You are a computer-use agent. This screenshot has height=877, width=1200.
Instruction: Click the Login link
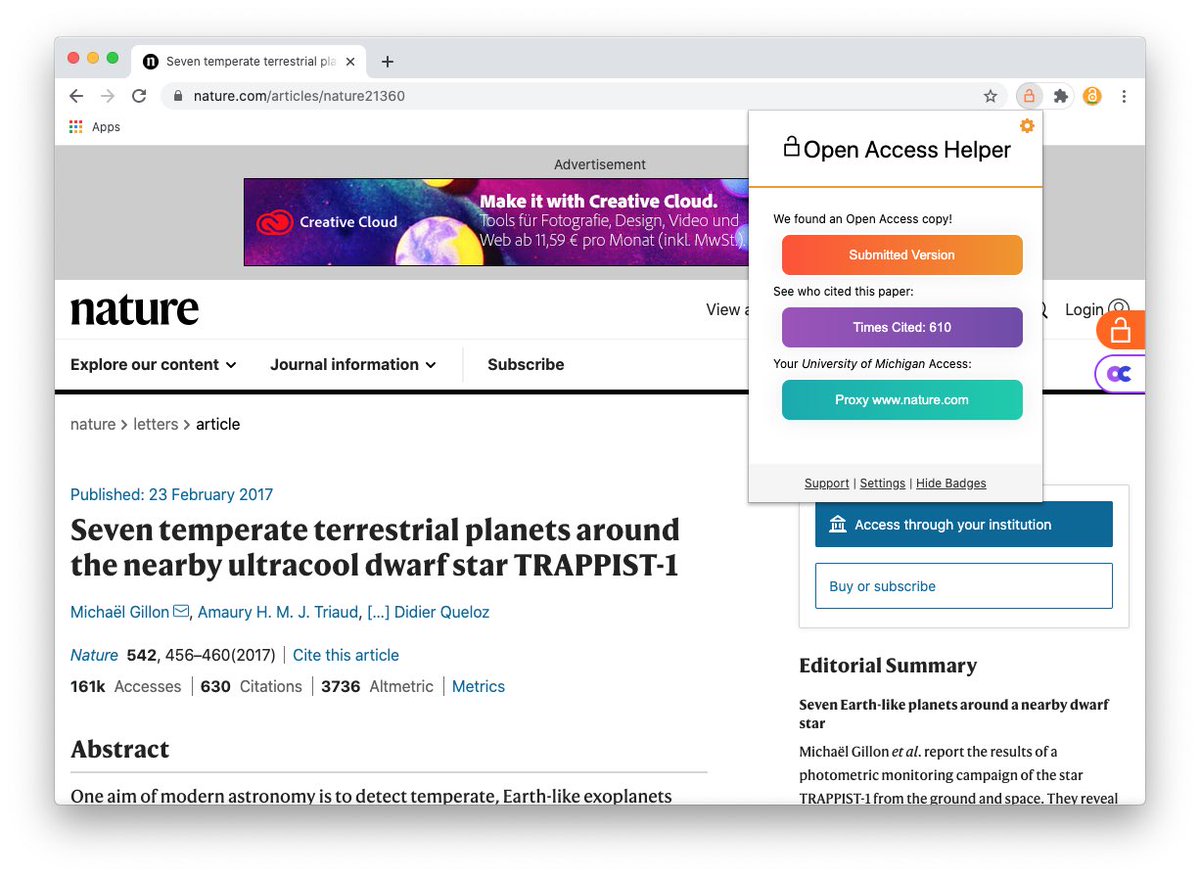1084,310
